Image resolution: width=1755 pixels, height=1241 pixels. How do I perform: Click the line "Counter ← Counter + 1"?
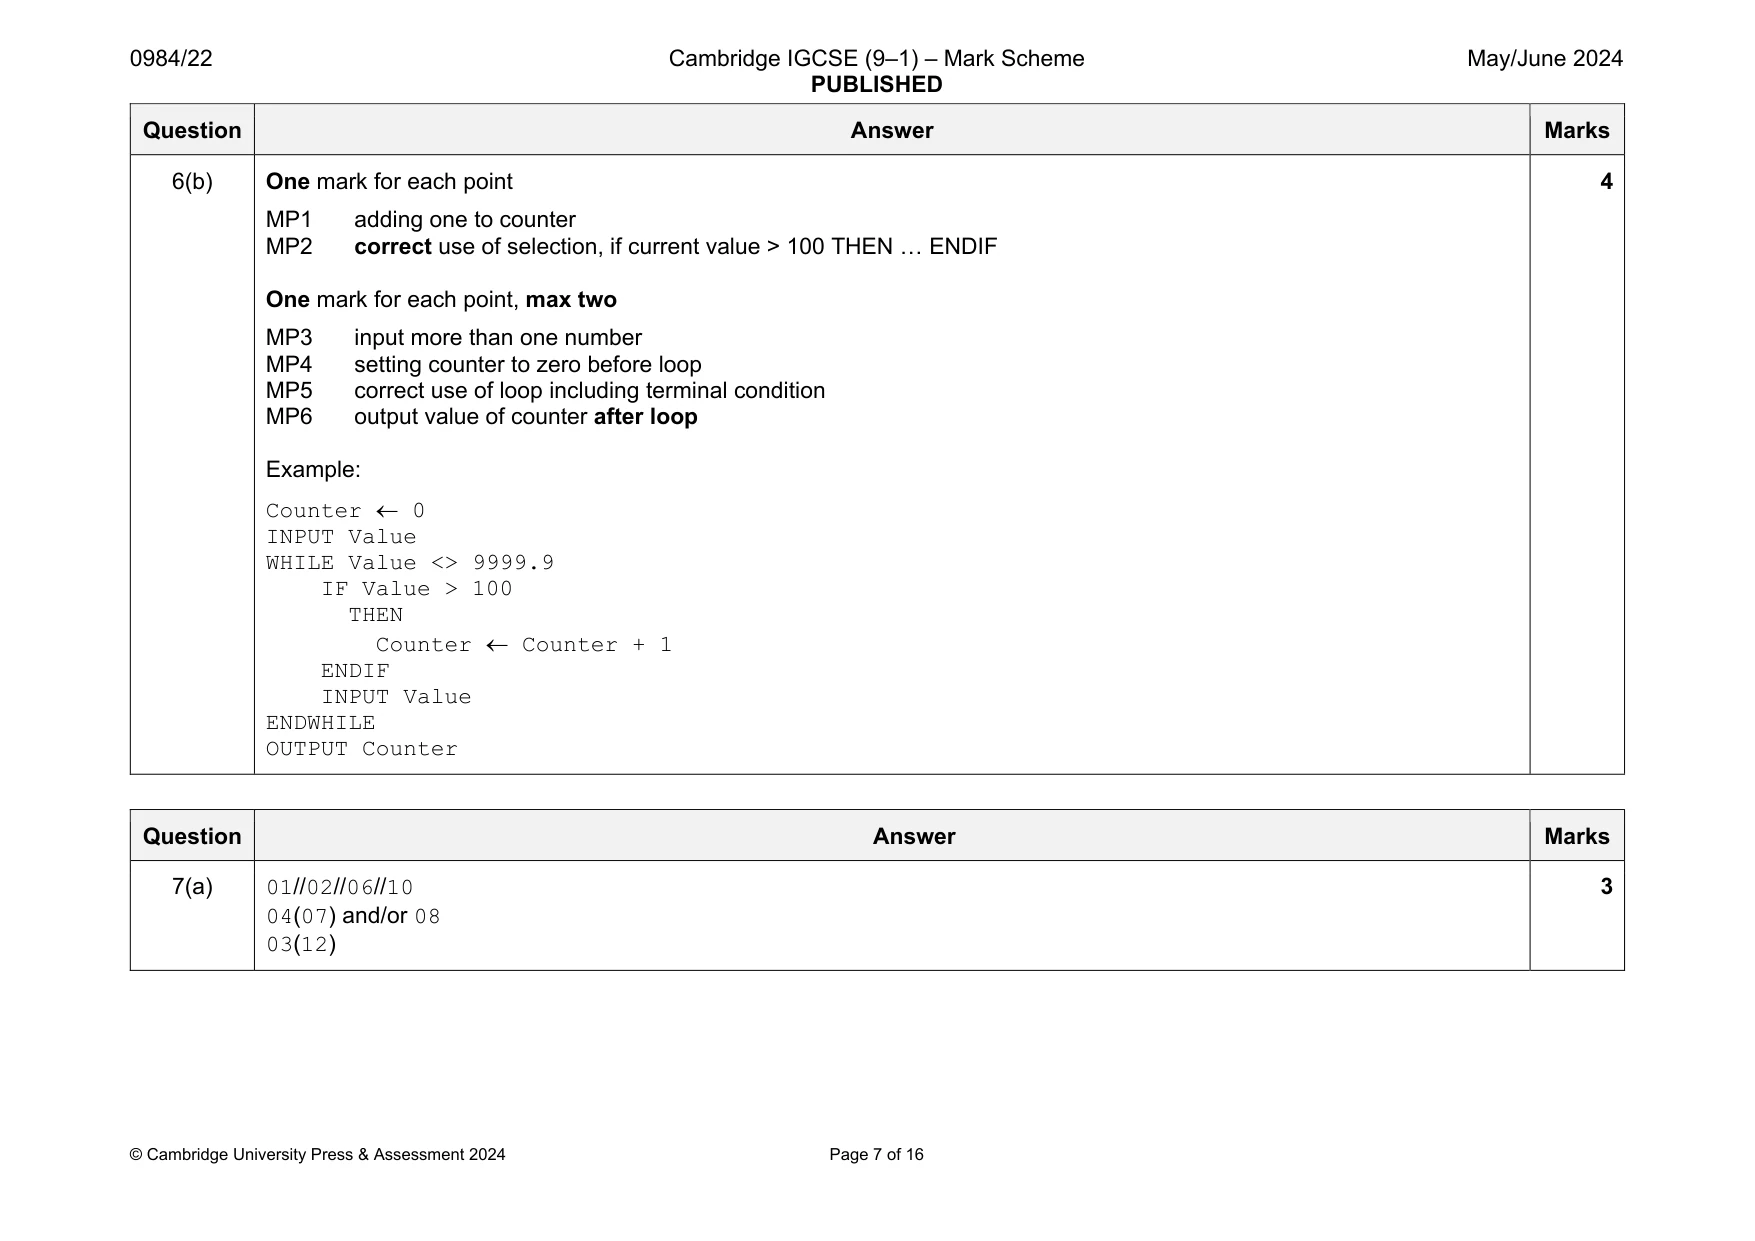524,645
